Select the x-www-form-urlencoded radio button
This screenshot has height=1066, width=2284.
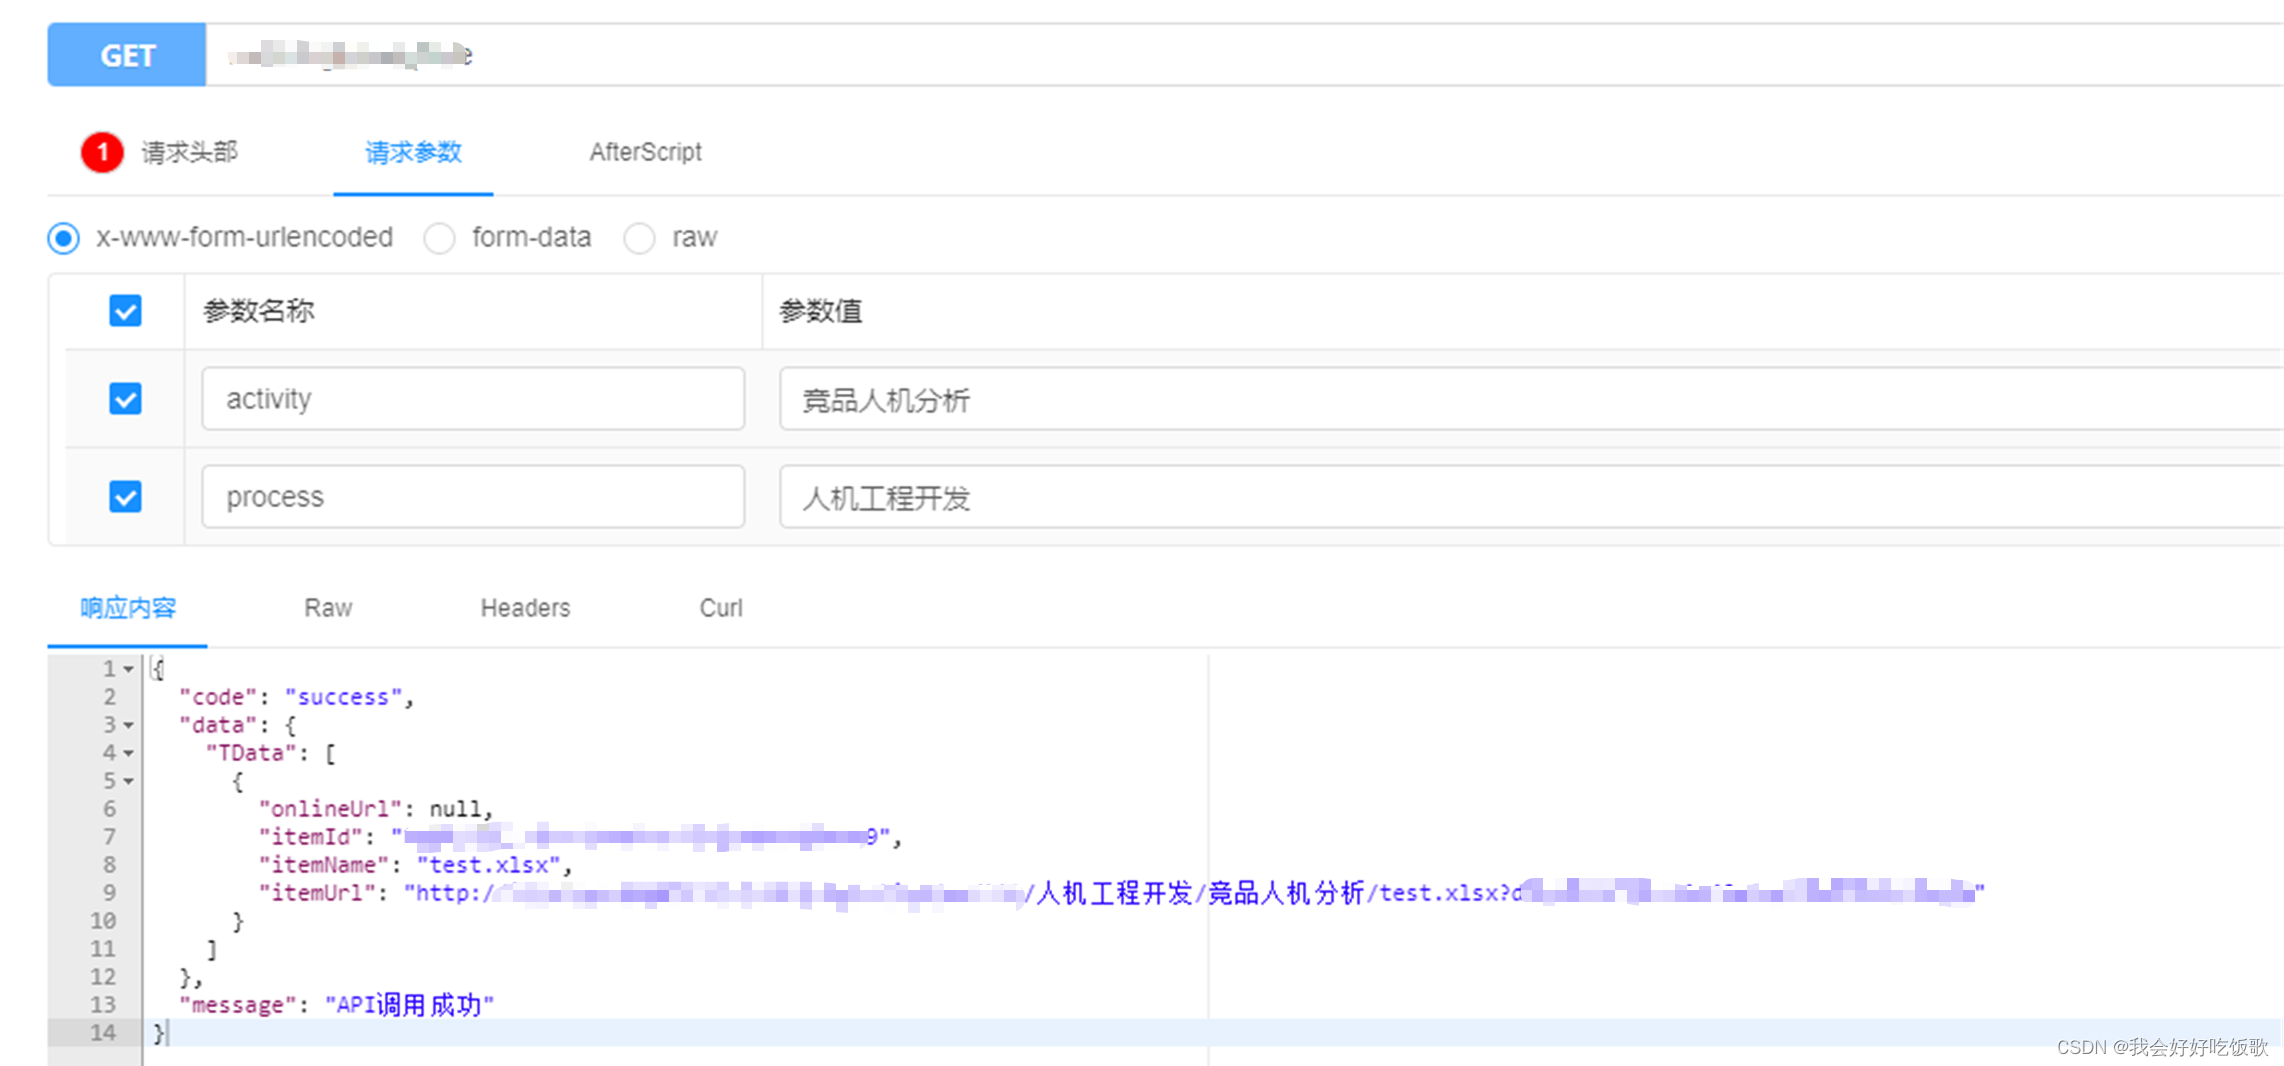tap(62, 238)
